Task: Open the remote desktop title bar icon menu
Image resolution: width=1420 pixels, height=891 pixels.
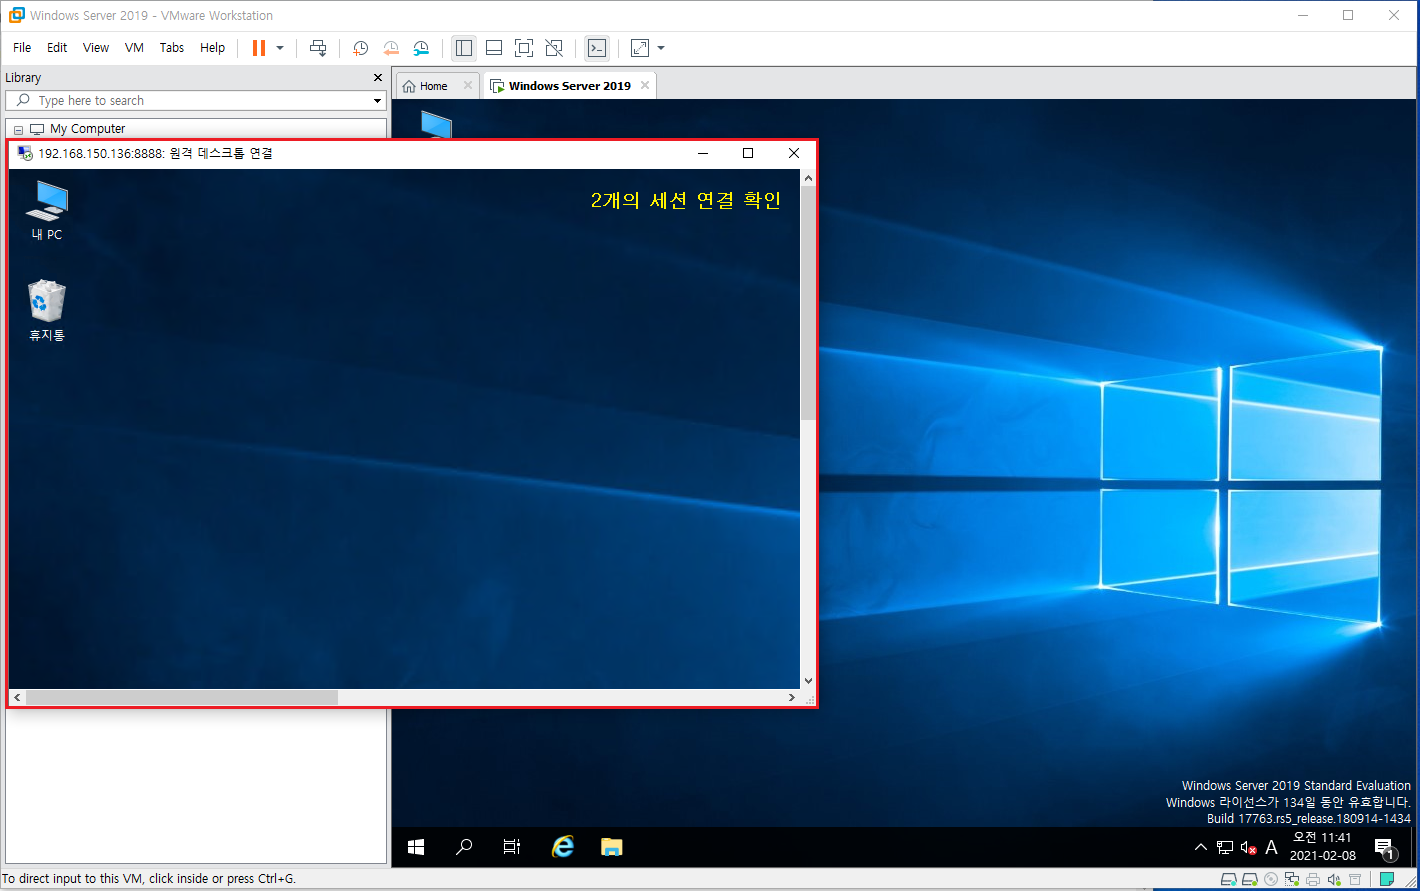Action: click(25, 154)
